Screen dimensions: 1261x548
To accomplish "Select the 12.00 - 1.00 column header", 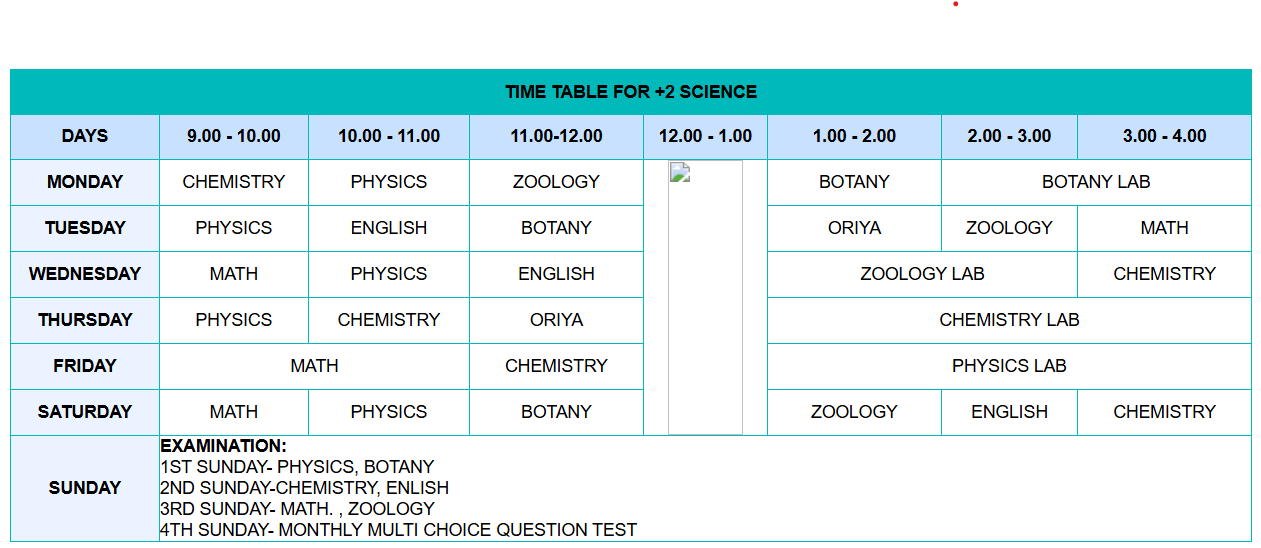I will pos(705,136).
